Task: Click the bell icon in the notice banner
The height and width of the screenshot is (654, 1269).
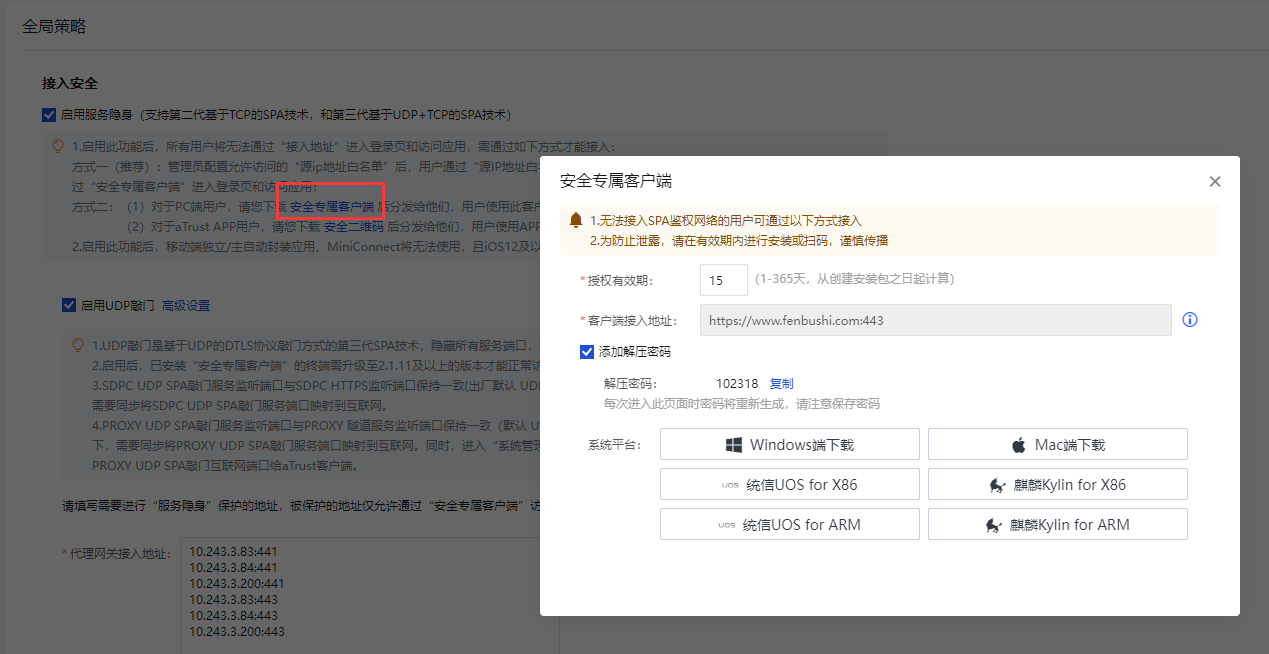Action: pyautogui.click(x=575, y=220)
